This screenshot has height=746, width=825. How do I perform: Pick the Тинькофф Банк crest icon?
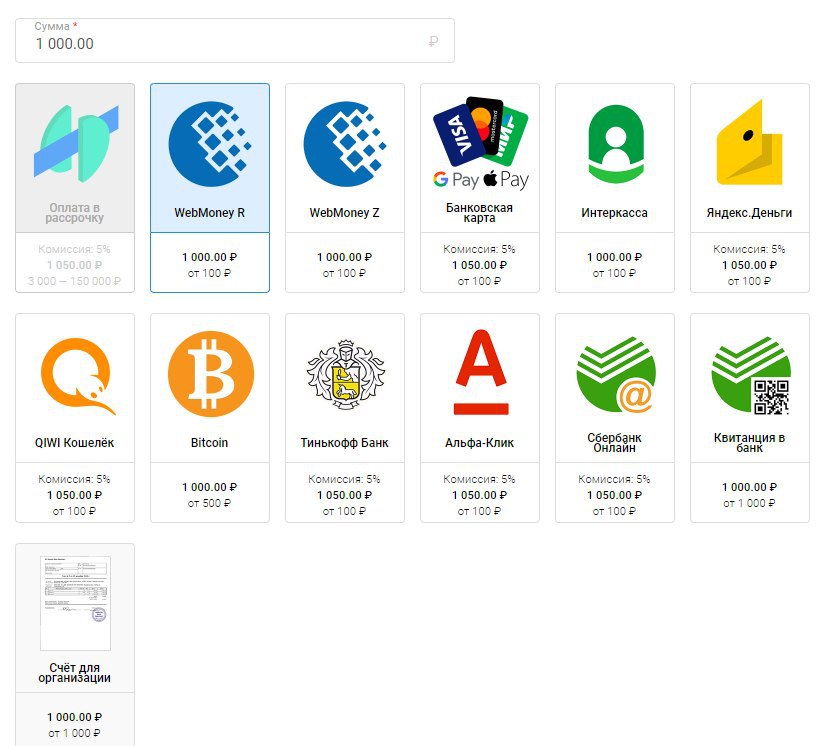345,374
